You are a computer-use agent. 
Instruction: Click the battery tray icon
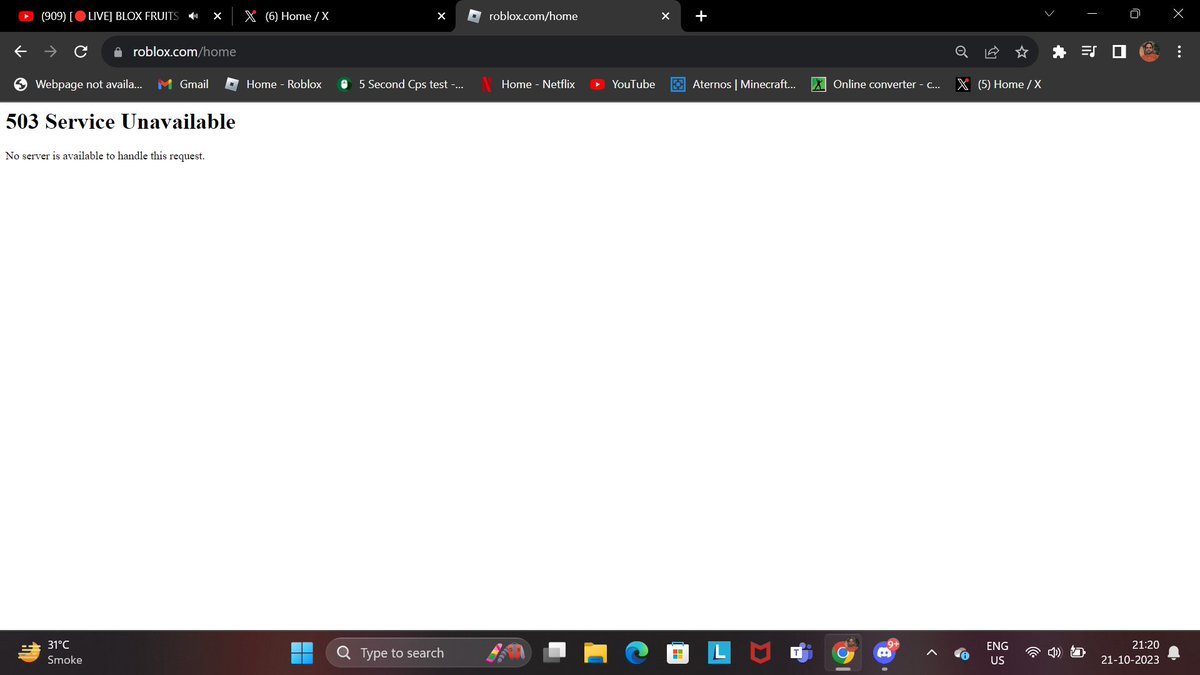click(1078, 653)
